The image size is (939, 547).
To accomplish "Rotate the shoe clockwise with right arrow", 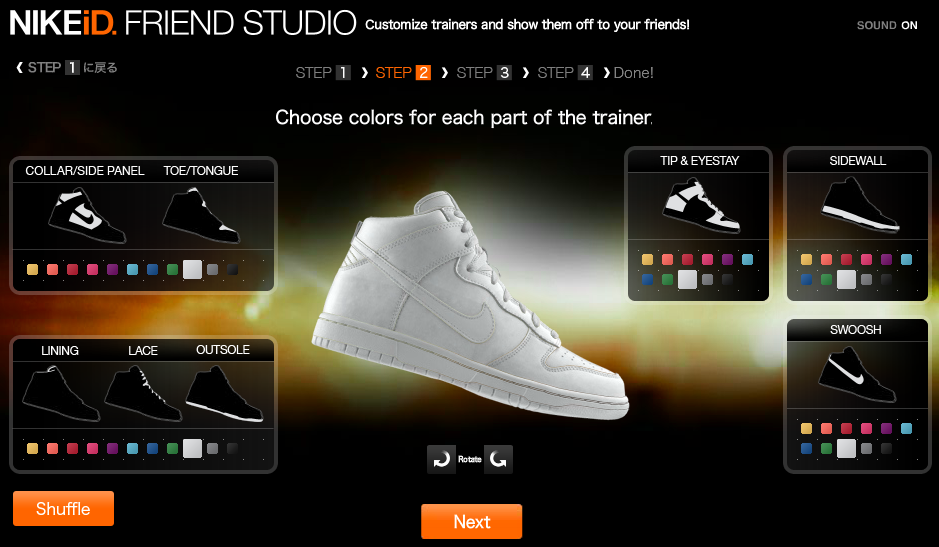I will point(498,460).
